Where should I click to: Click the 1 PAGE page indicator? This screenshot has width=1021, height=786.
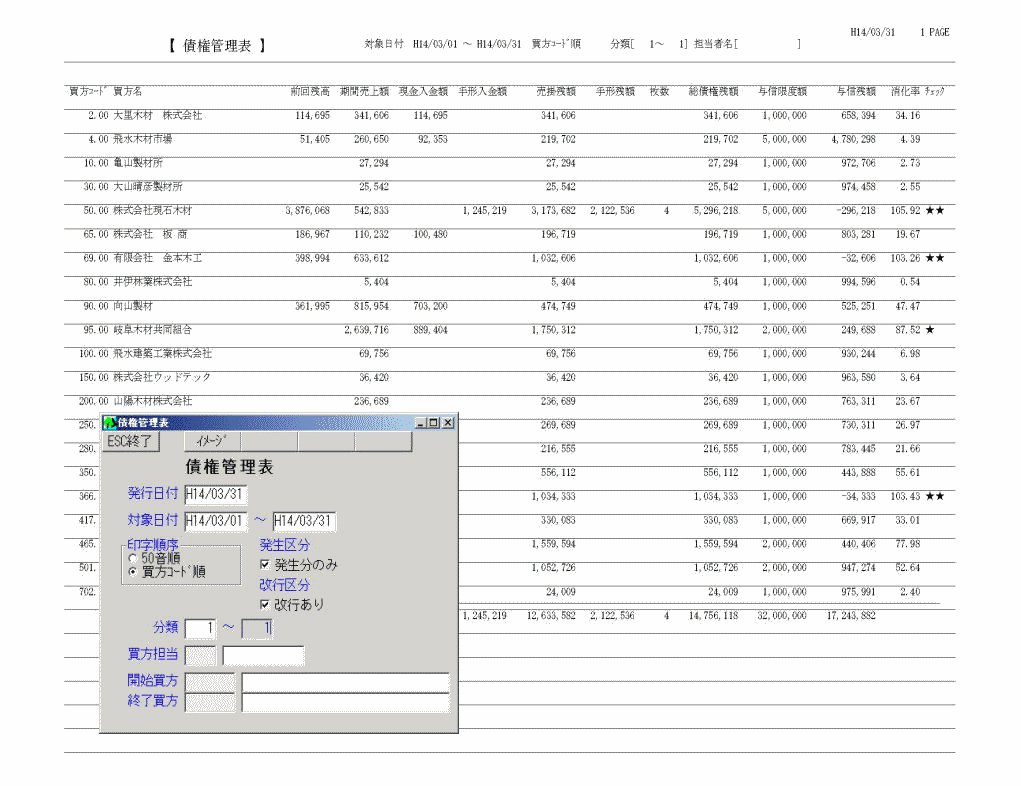[934, 33]
